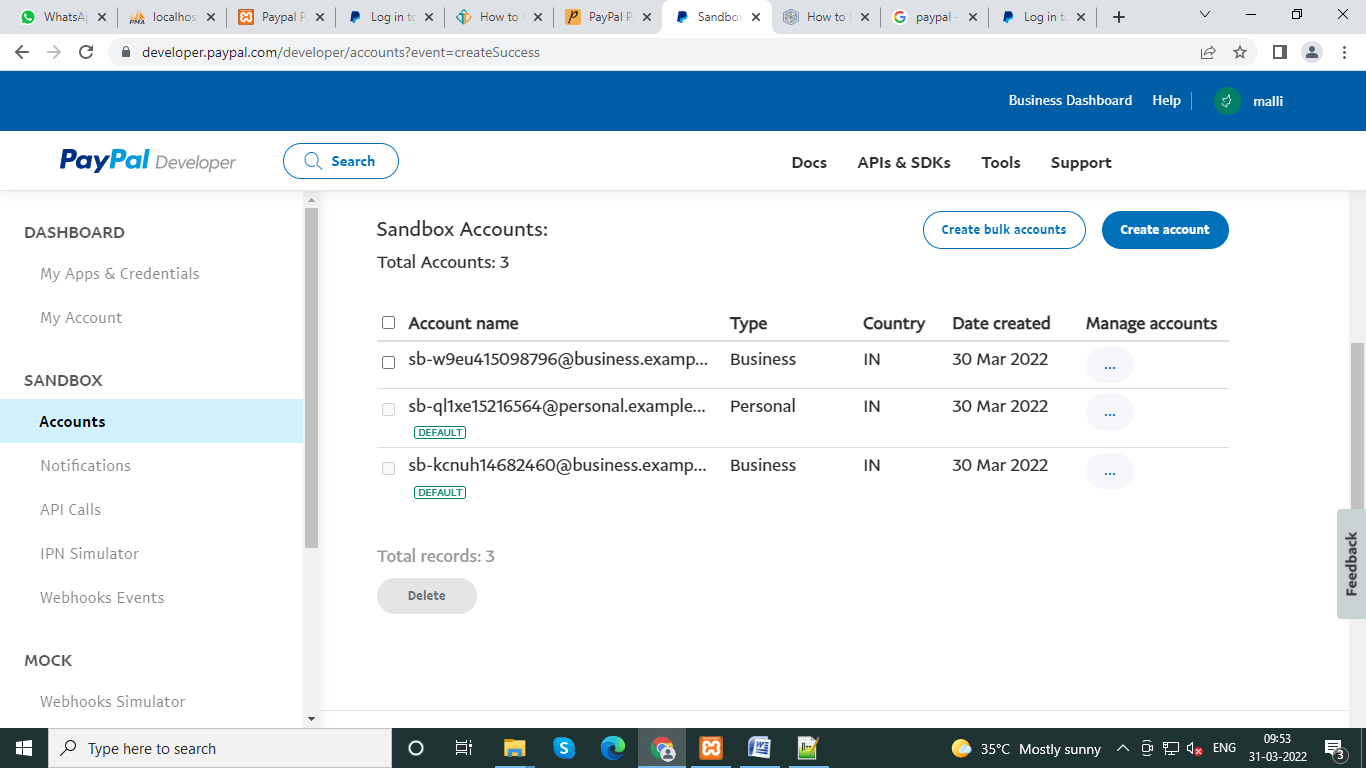
Task: Expand manage options for the personal account
Action: 1109,412
